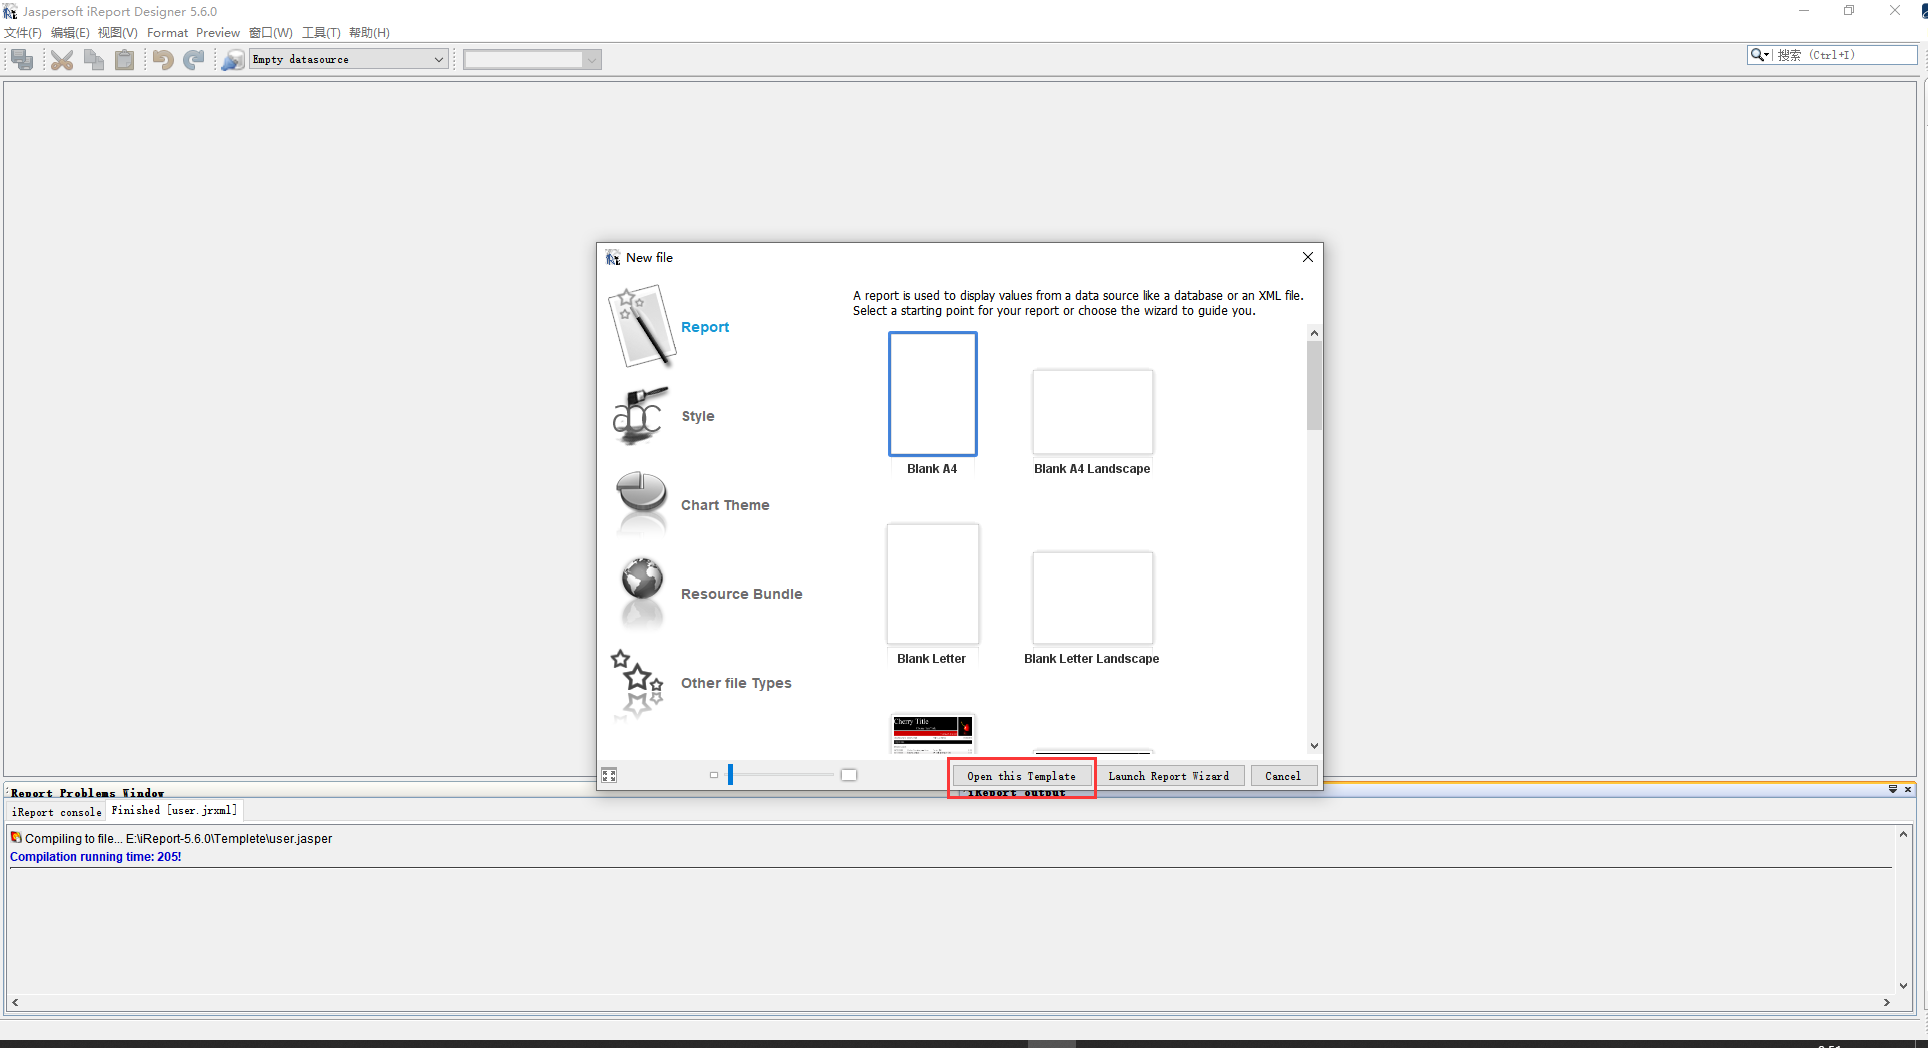Select the Report category icon
Screen dimensions: 1928x1048
(x=641, y=325)
